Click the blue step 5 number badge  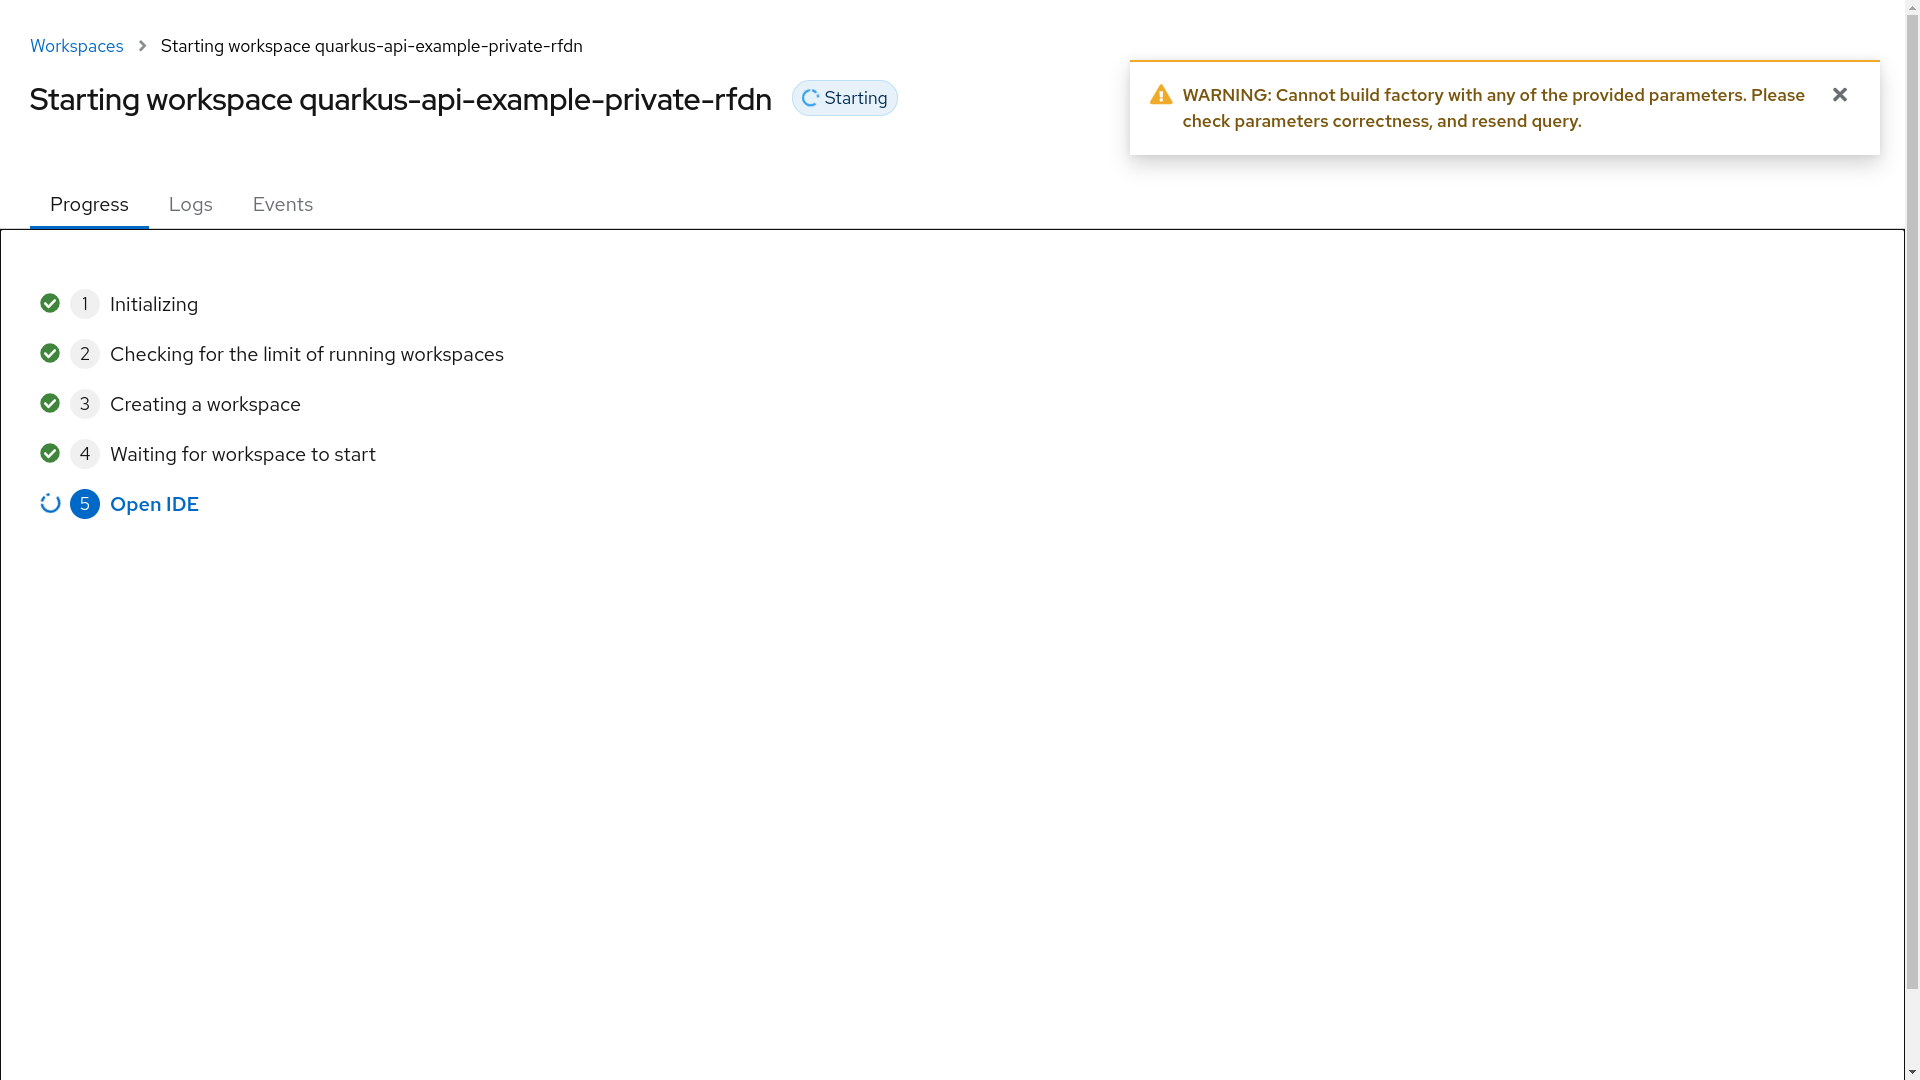coord(85,504)
